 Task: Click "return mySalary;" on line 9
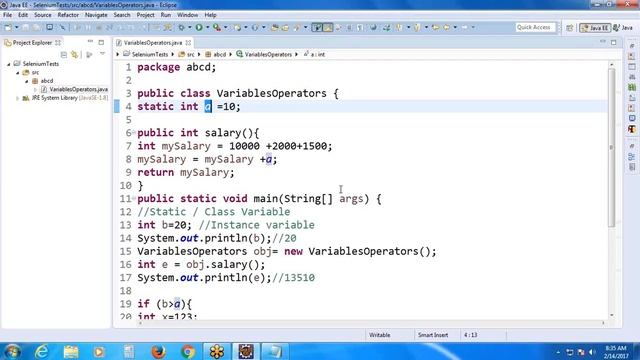tap(186, 172)
